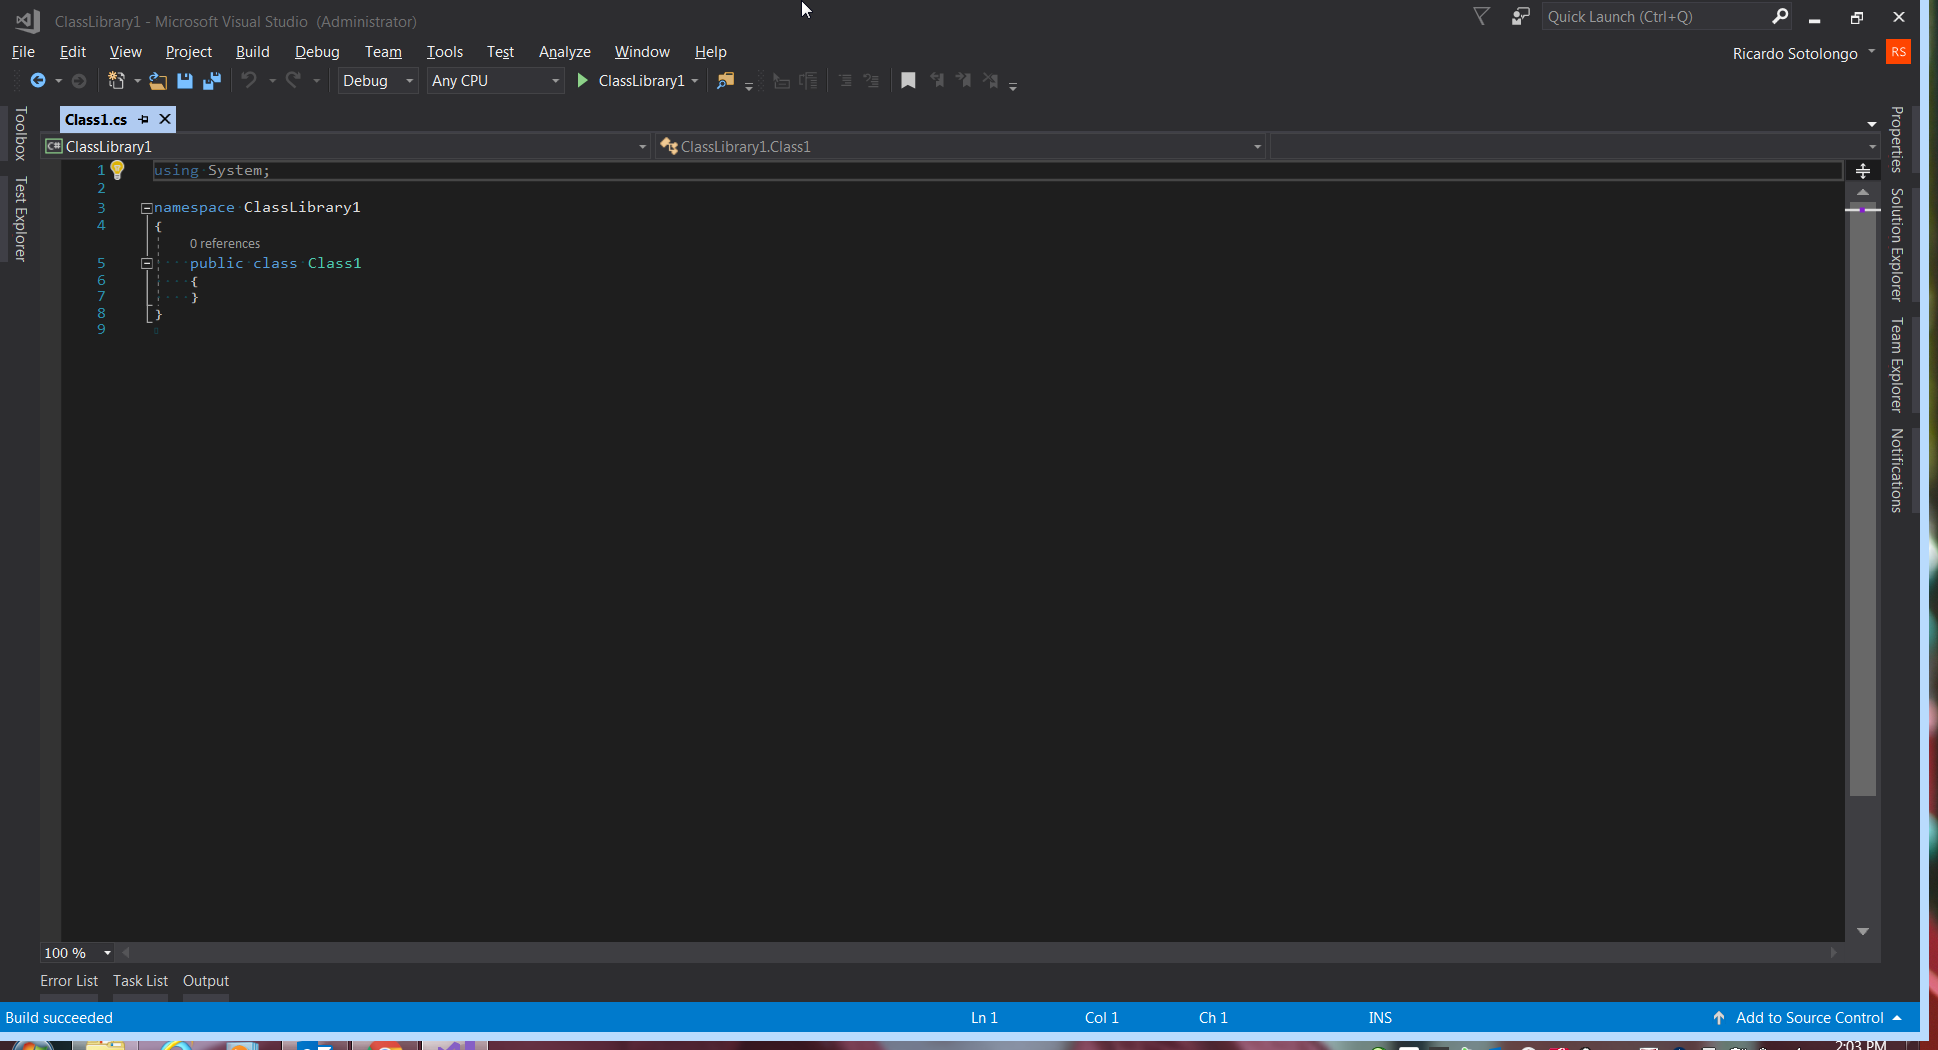This screenshot has width=1938, height=1050.
Task: Click the editor split window handle
Action: click(1862, 171)
